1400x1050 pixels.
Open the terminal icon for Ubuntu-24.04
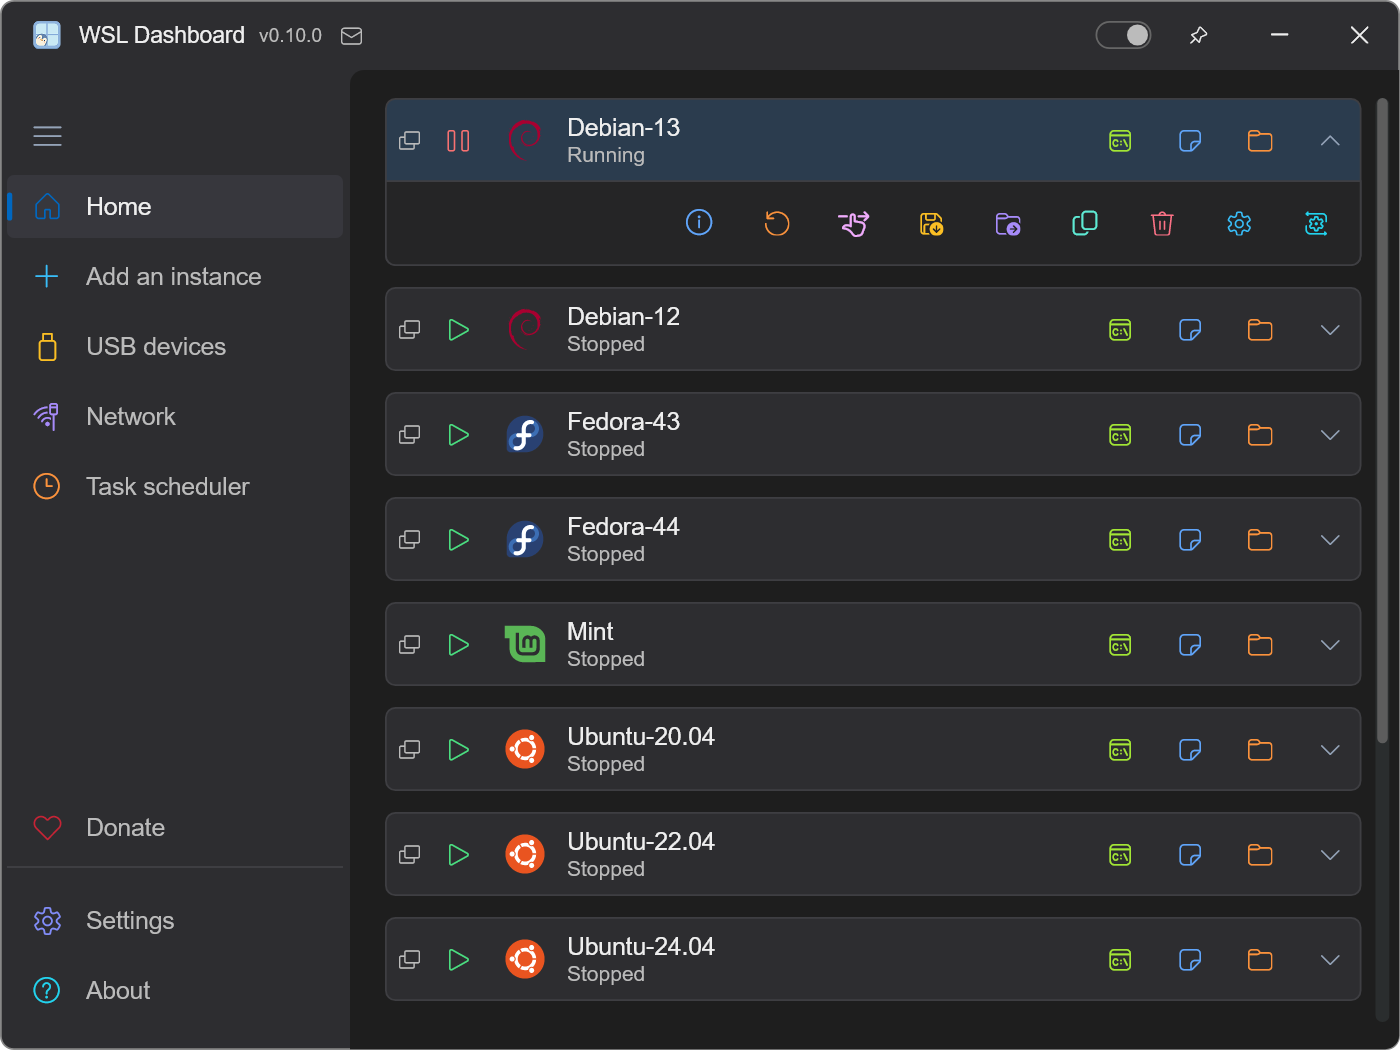(1120, 960)
